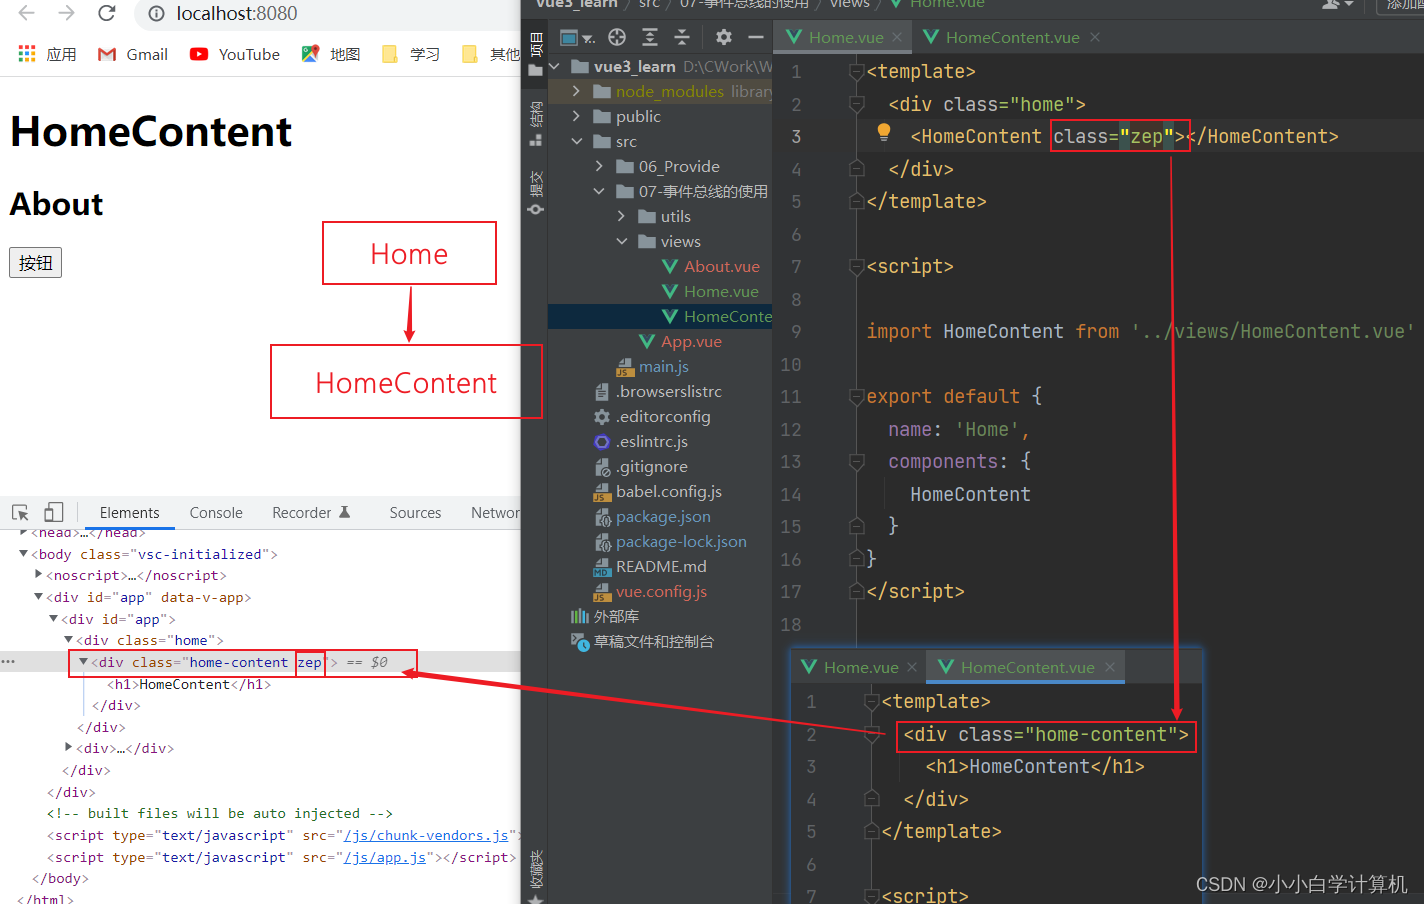Screen dimensions: 1424x904
Task: Close the upper HomeContent.vue editor tab
Action: 1095,37
